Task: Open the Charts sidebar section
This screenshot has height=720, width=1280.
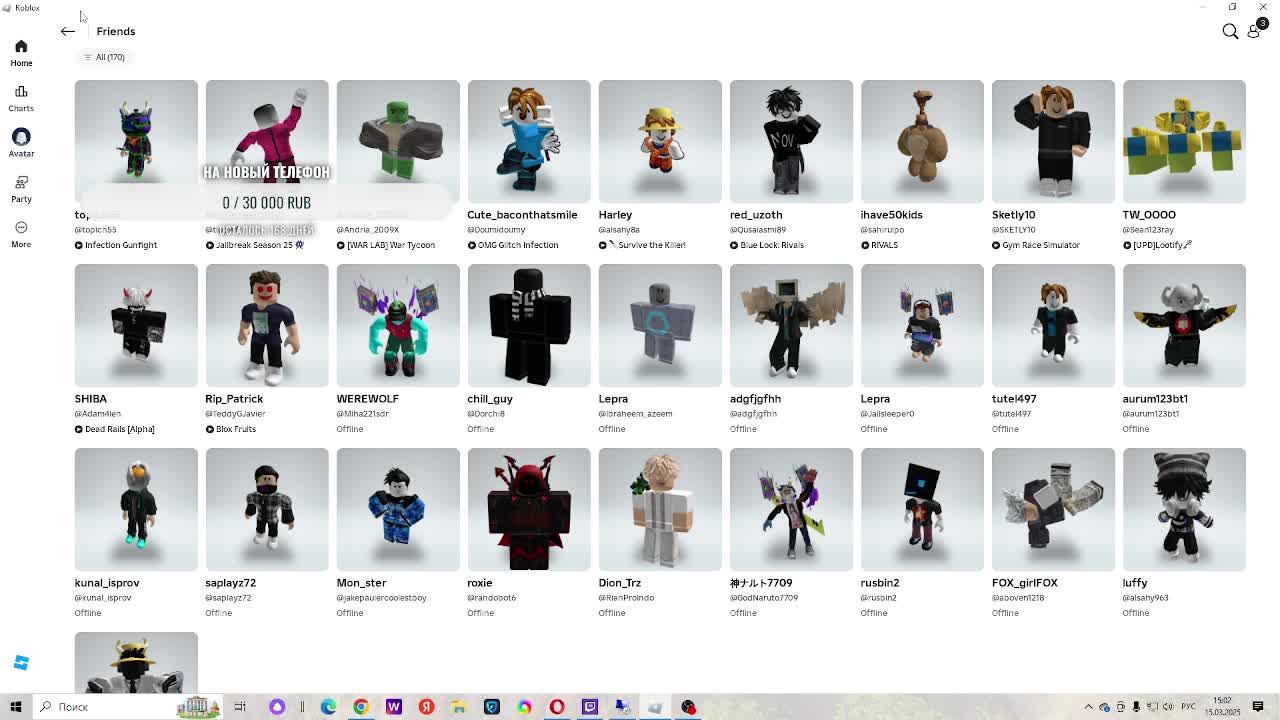Action: (x=21, y=98)
